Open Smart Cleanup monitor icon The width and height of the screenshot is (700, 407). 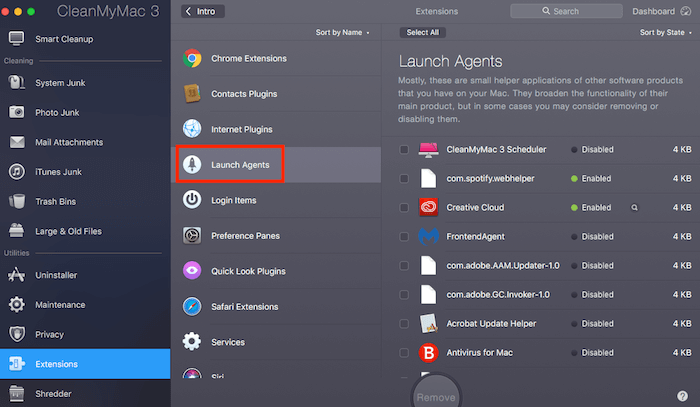pyautogui.click(x=17, y=39)
